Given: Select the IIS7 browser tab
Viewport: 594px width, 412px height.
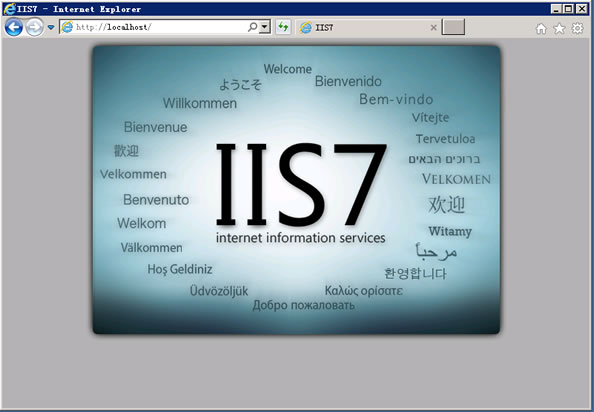Looking at the screenshot, I should tap(367, 27).
